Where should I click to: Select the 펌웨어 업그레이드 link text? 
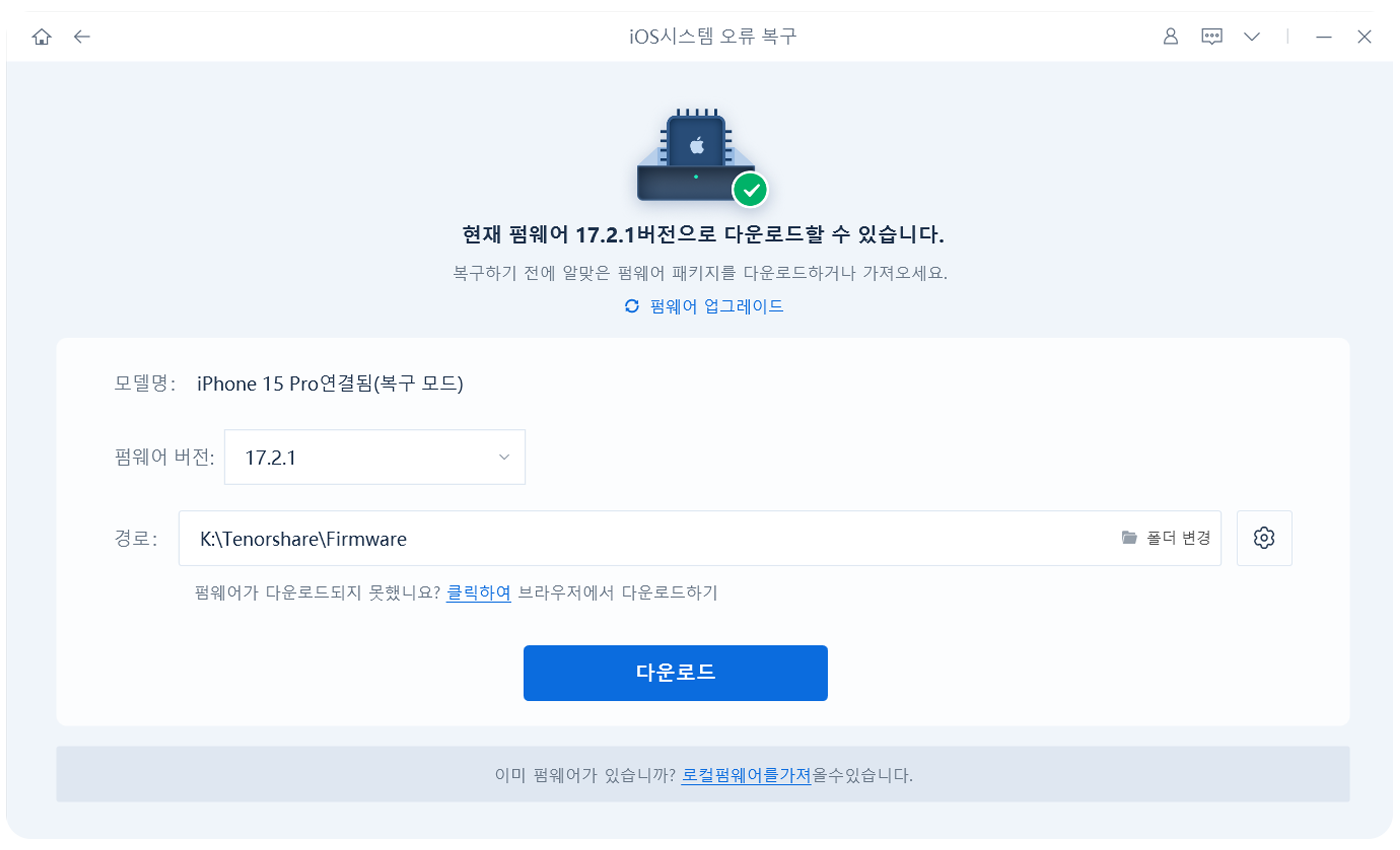tap(716, 306)
